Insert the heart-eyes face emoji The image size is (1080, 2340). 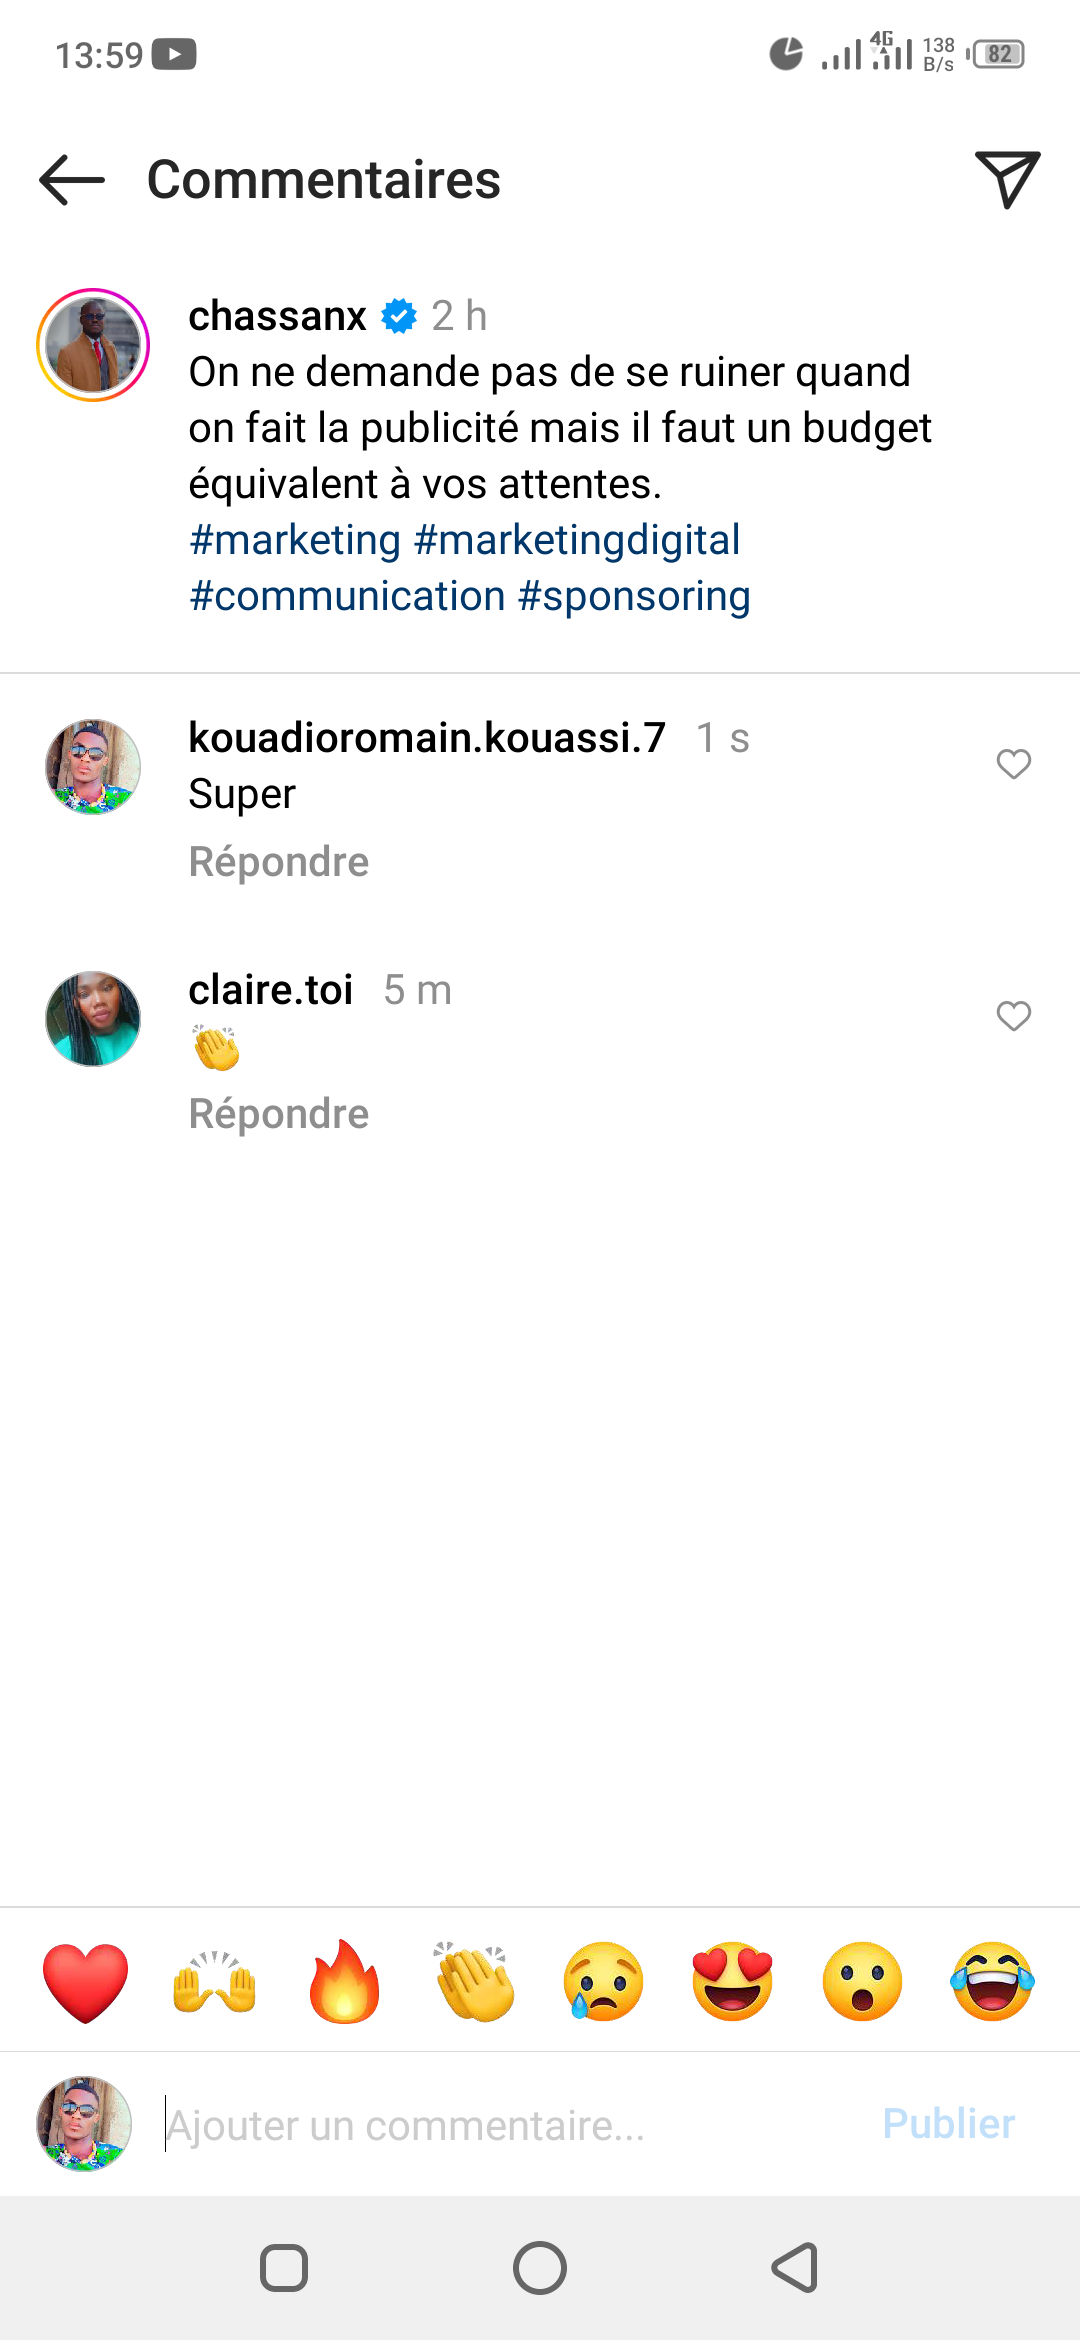tap(733, 1982)
